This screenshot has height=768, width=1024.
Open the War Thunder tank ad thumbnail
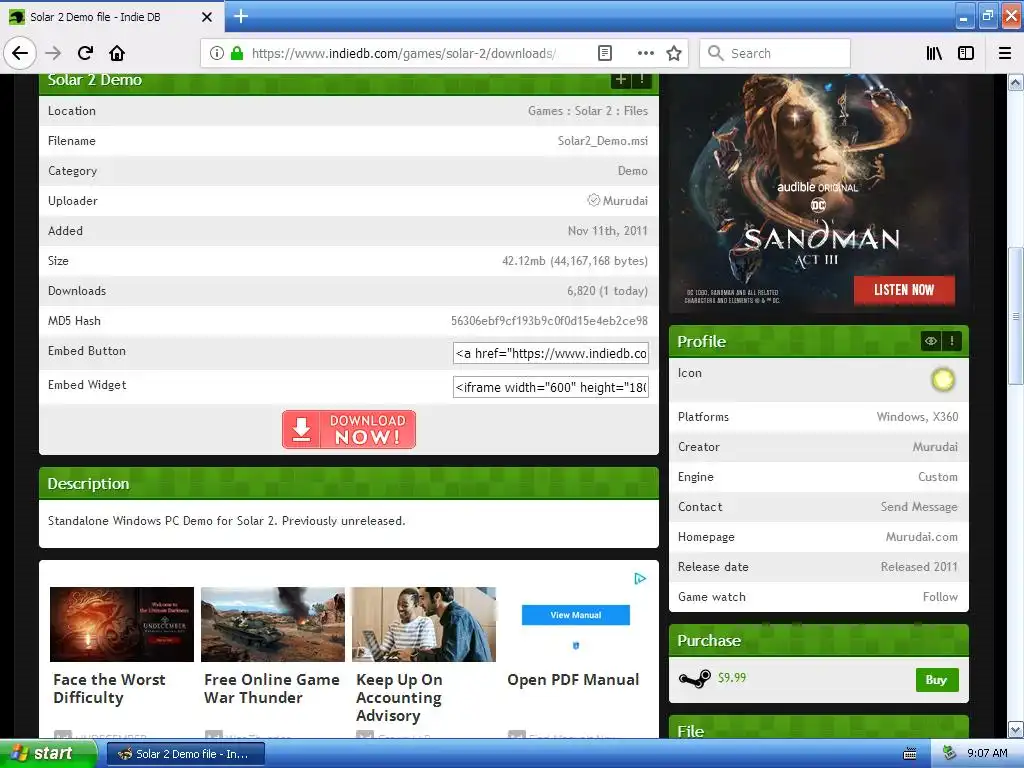click(273, 624)
